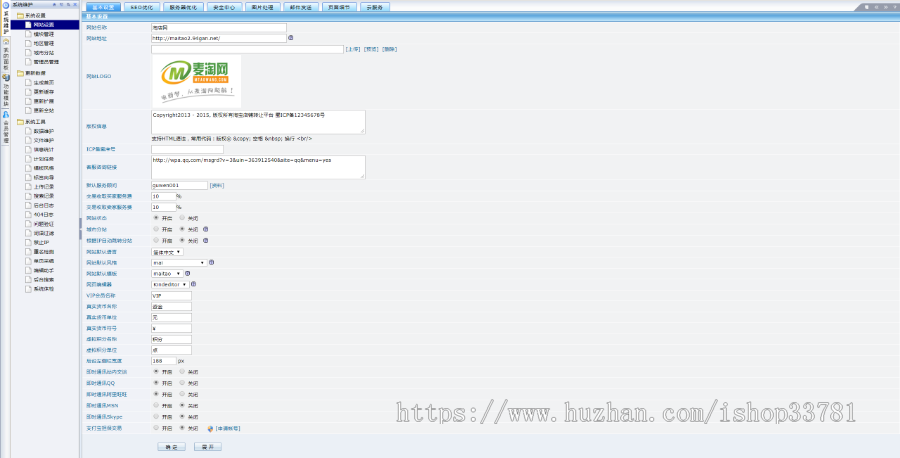900x458 pixels.
Task: Switch to the SEO优化 tab
Action: tap(142, 7)
